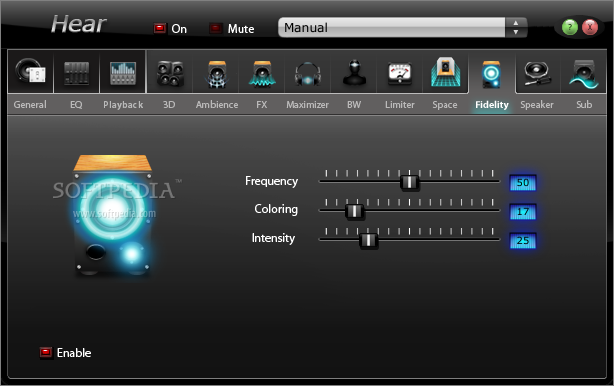Switch to the Limiter tab label
614x386 pixels.
pos(399,105)
